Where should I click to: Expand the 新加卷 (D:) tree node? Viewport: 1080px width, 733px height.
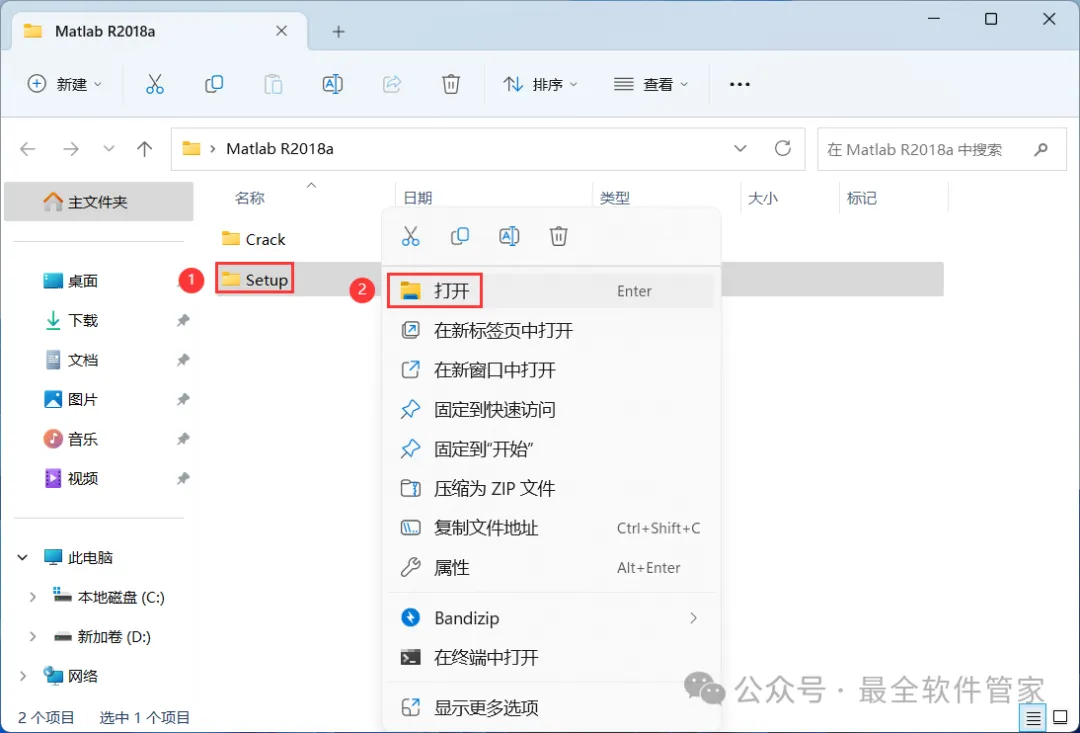pos(32,637)
